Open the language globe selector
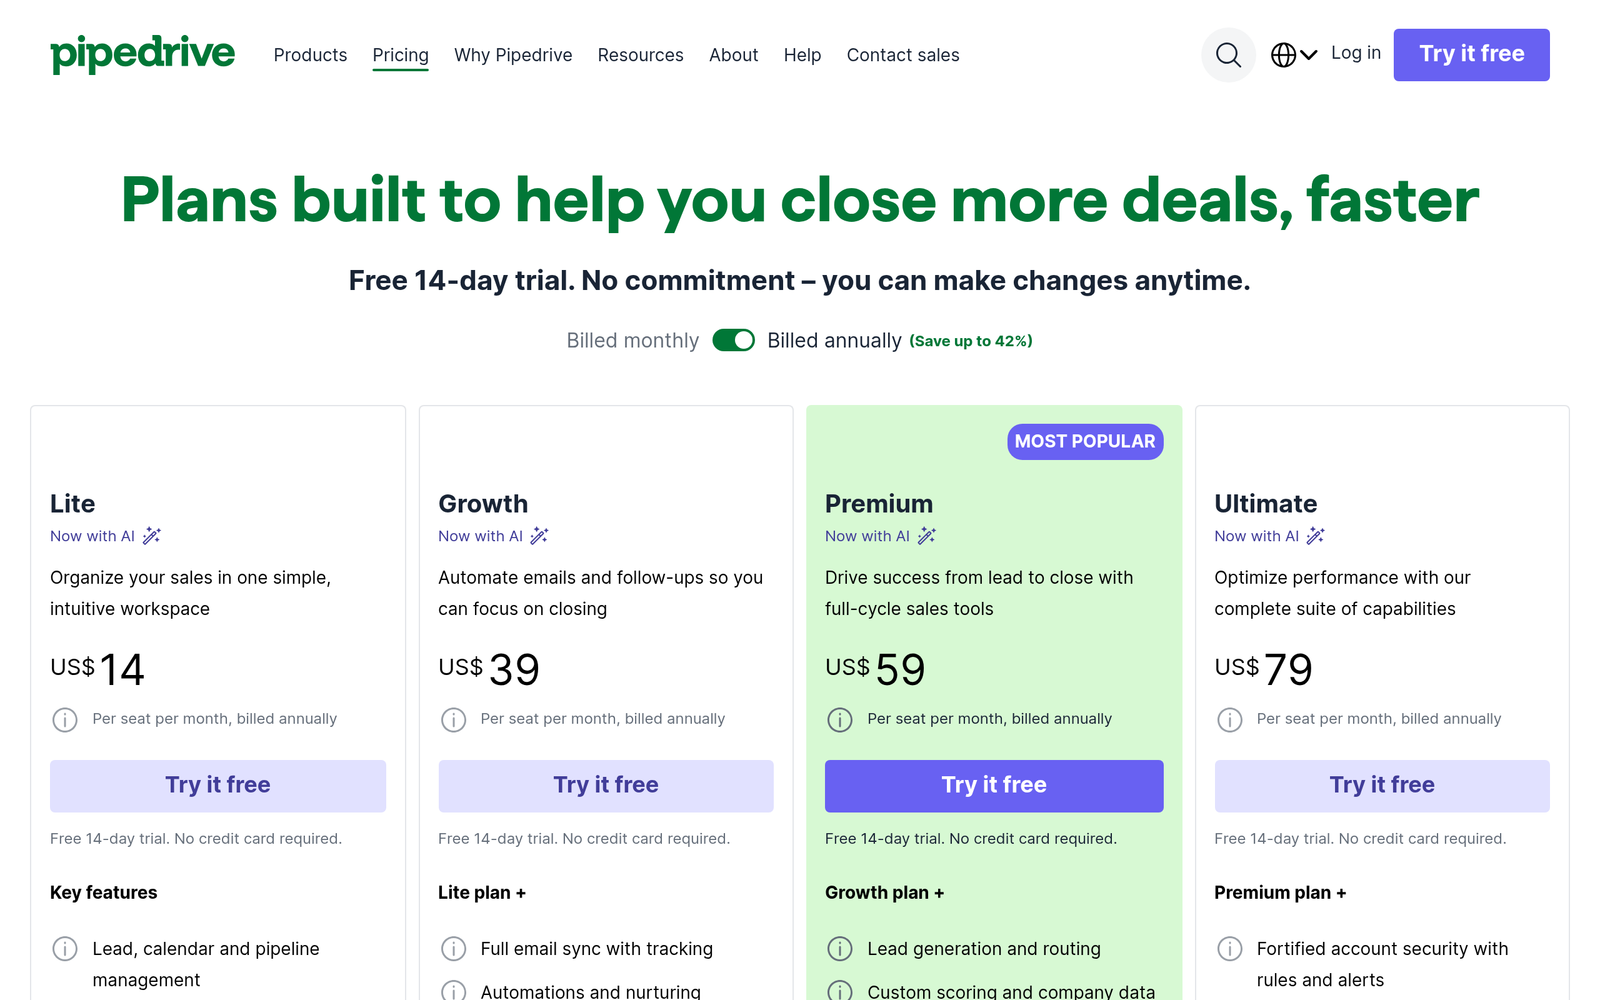This screenshot has width=1600, height=1000. [x=1284, y=55]
